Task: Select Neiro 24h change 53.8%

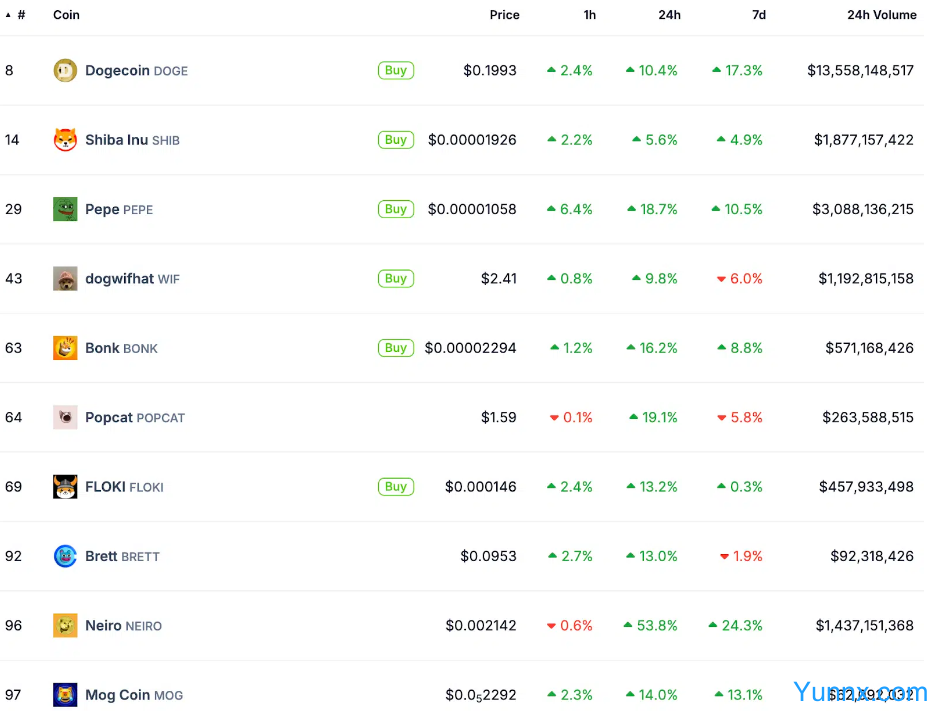Action: (x=650, y=625)
